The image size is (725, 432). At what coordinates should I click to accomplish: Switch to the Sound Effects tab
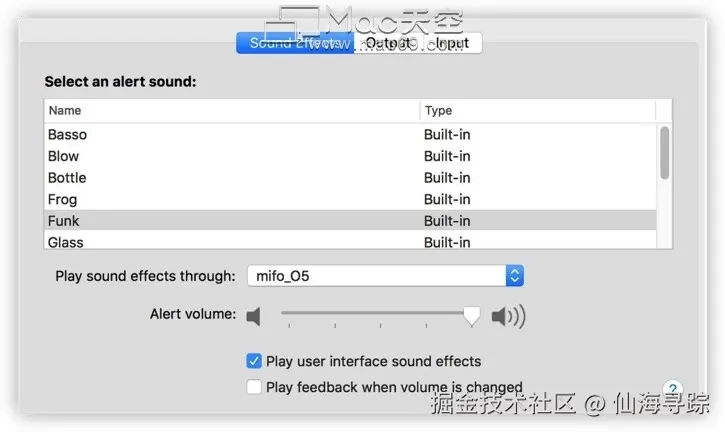(295, 43)
